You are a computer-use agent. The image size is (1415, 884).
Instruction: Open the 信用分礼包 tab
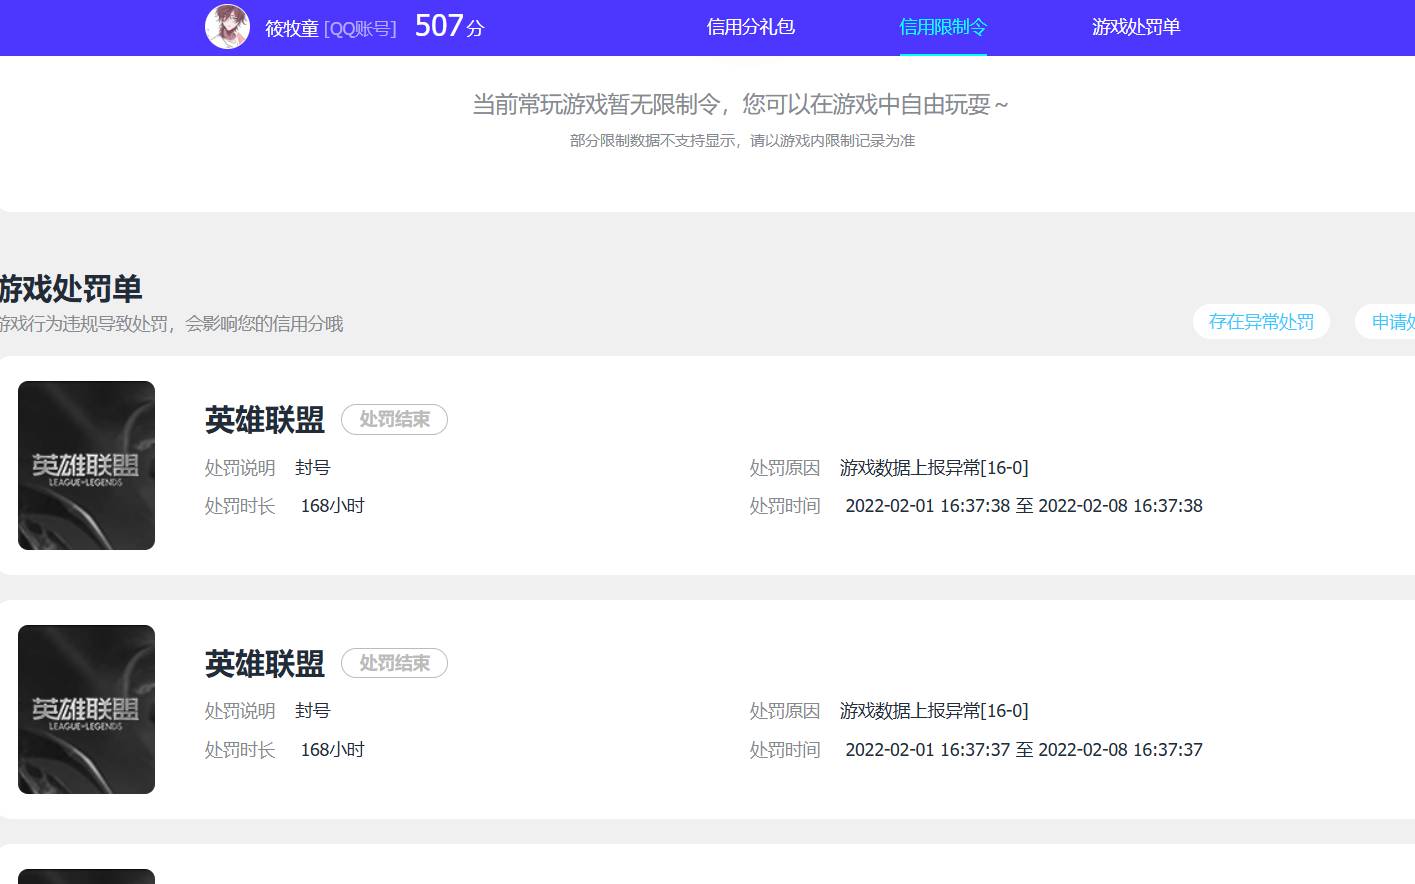[750, 27]
